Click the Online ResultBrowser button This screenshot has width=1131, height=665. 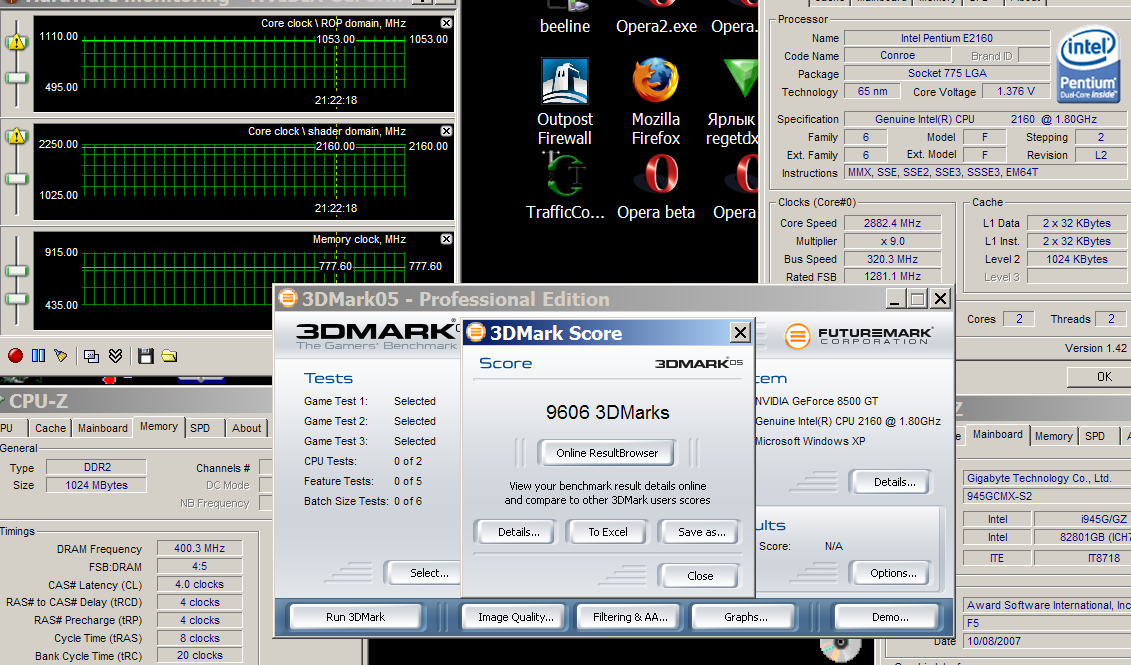[607, 453]
